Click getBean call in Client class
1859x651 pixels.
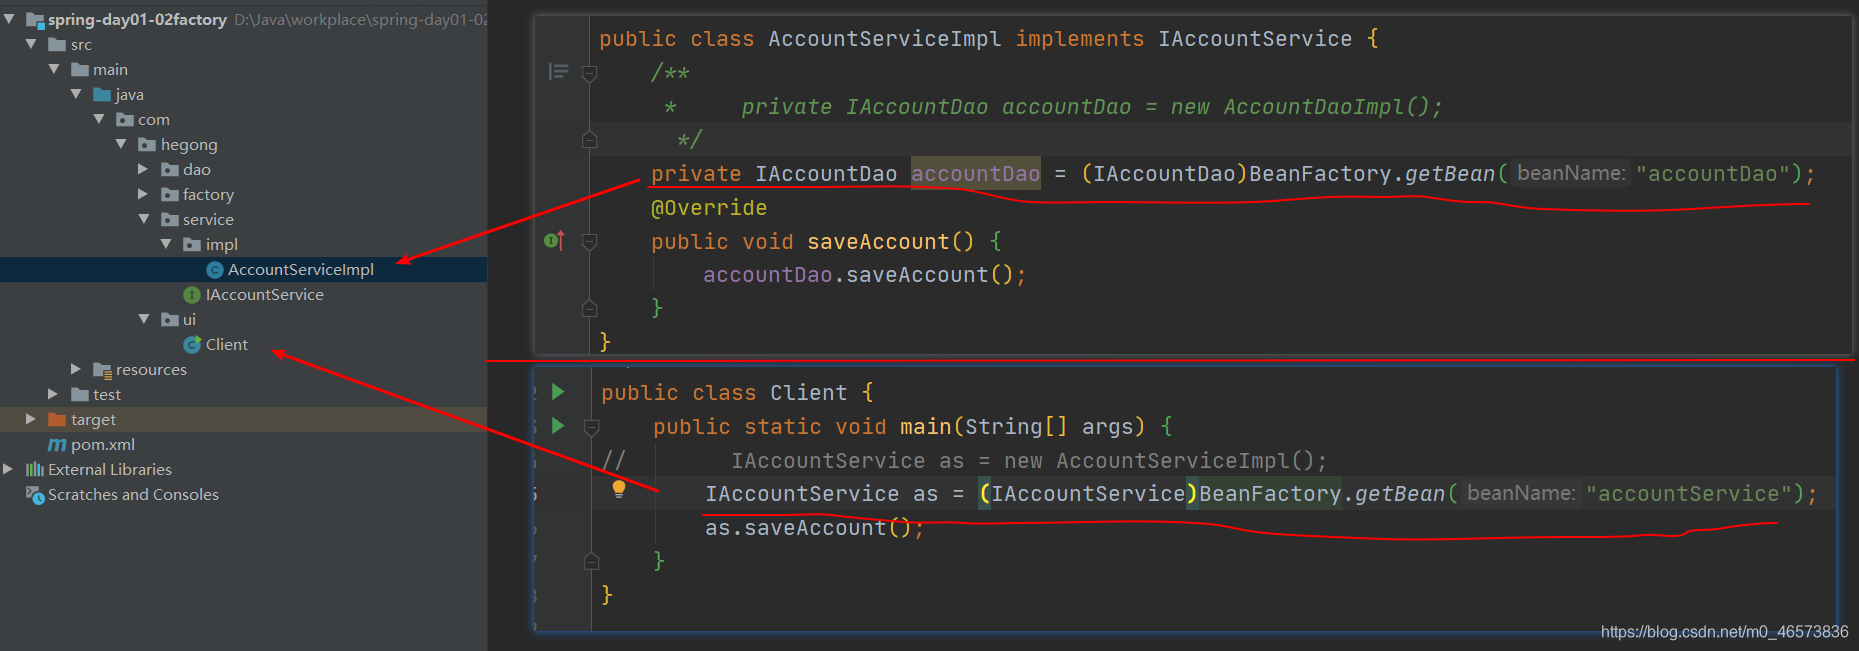(1400, 494)
